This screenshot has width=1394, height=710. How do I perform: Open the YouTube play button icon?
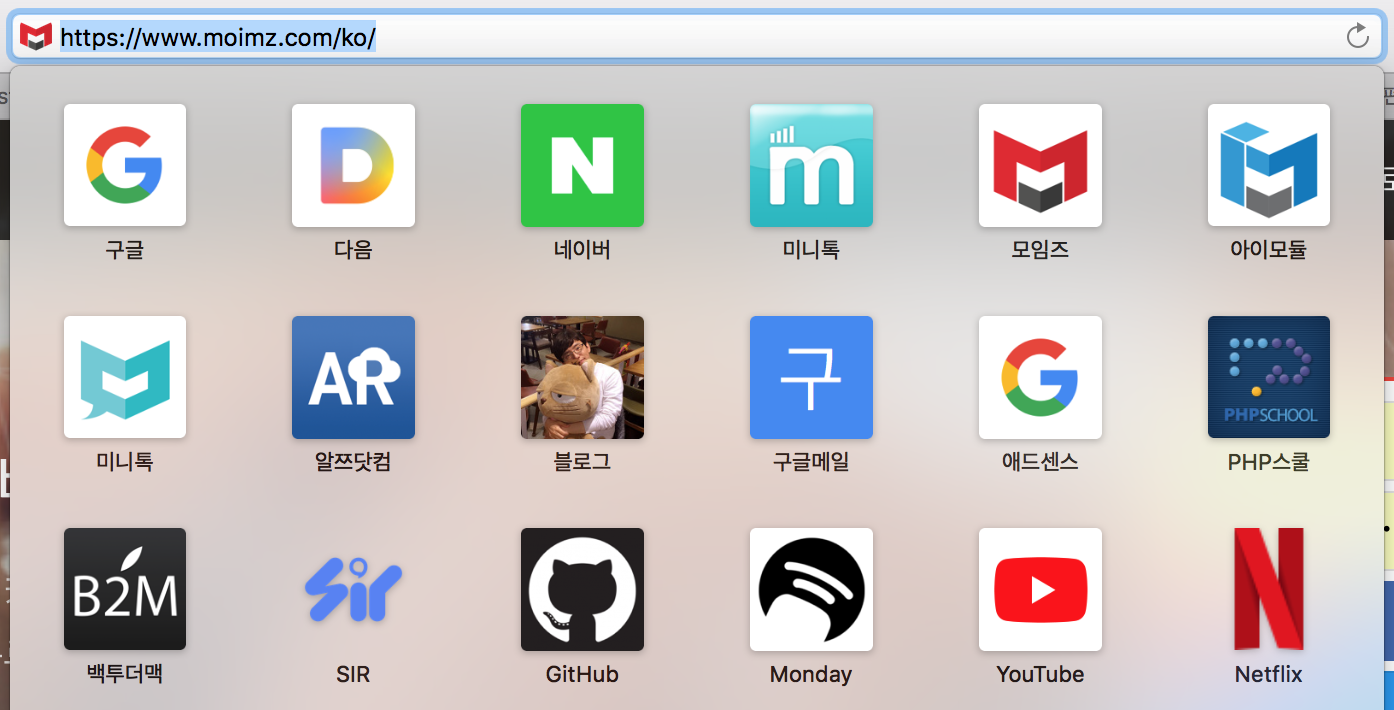click(x=1040, y=589)
